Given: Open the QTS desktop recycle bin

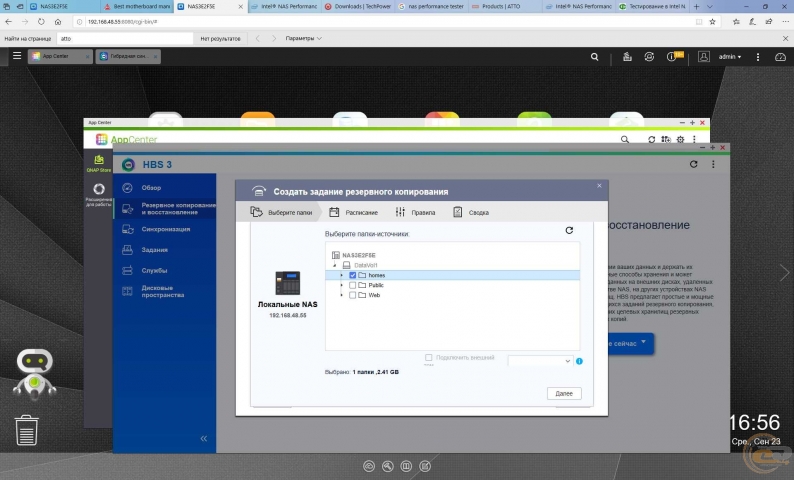Looking at the screenshot, I should 26,430.
